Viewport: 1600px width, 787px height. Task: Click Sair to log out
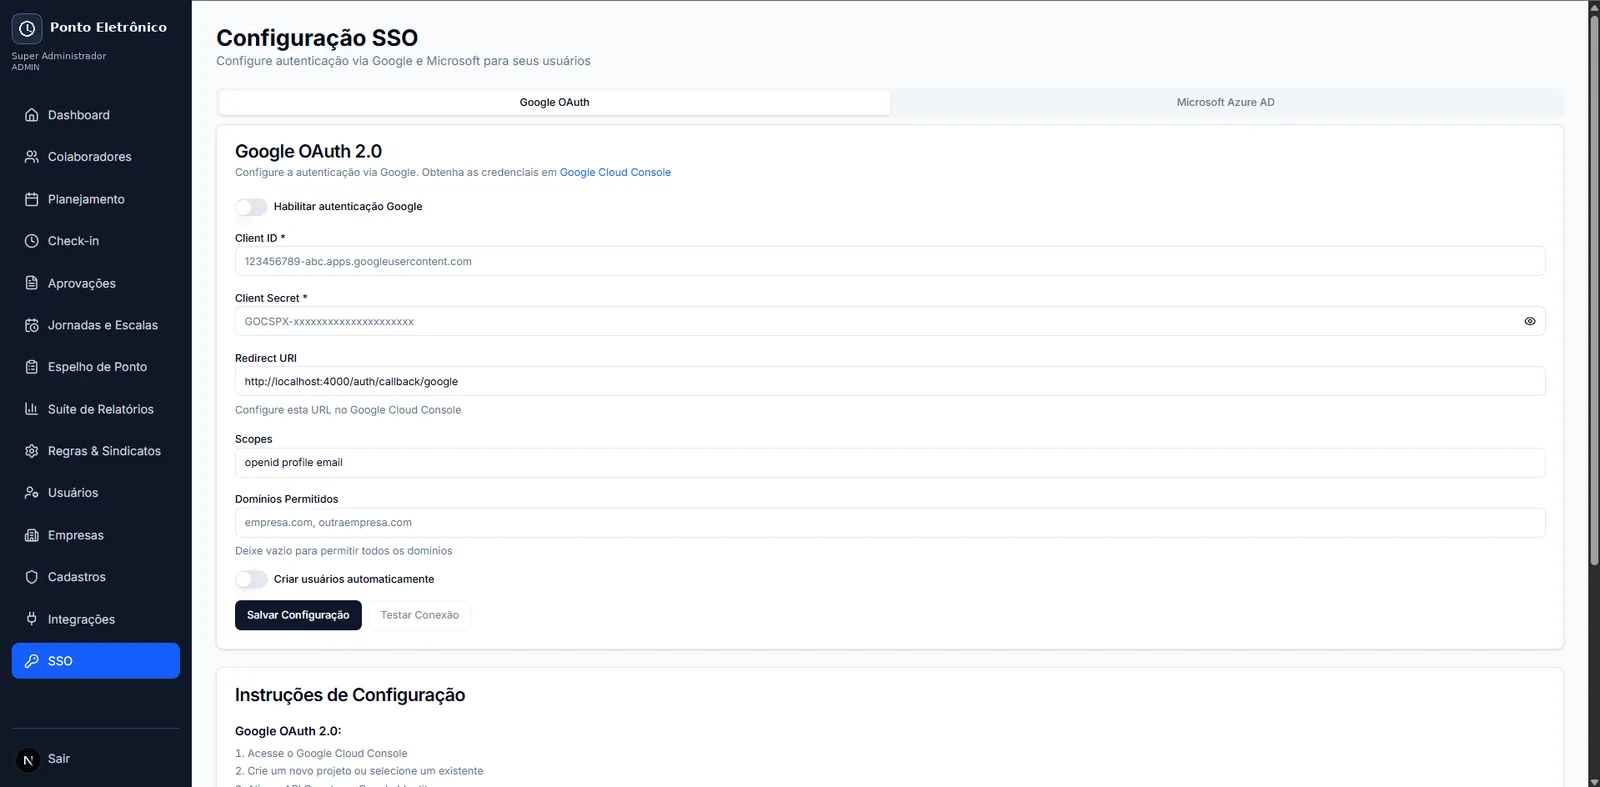click(x=59, y=759)
